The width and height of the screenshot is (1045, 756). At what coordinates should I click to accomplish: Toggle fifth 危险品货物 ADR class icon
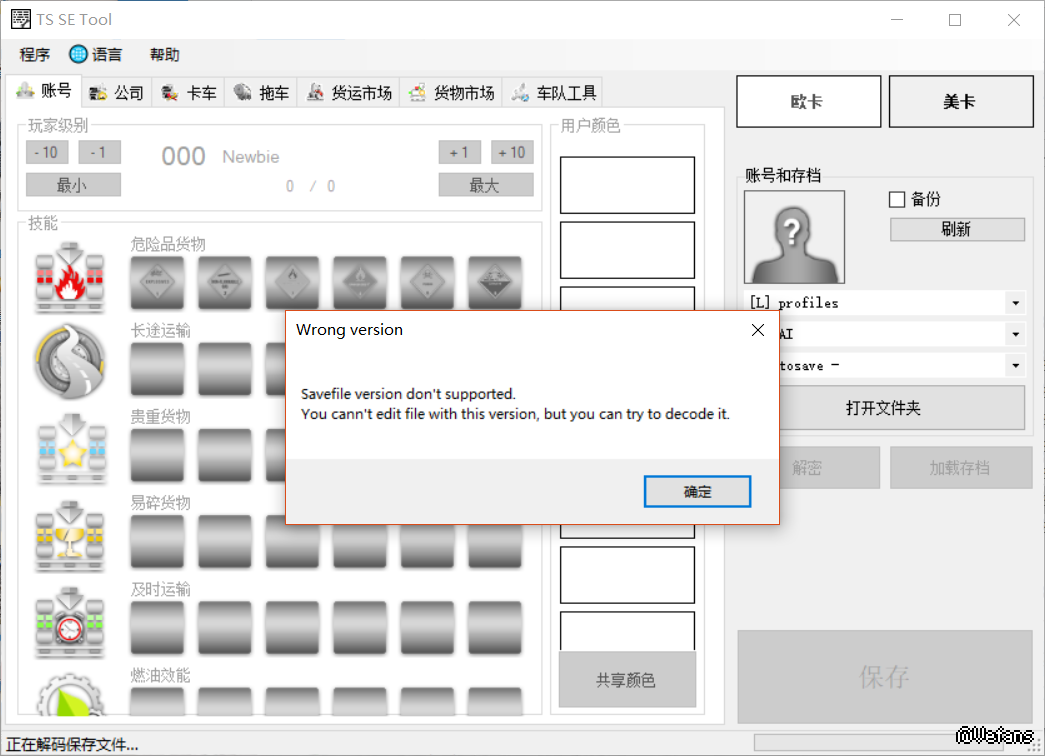tap(427, 283)
